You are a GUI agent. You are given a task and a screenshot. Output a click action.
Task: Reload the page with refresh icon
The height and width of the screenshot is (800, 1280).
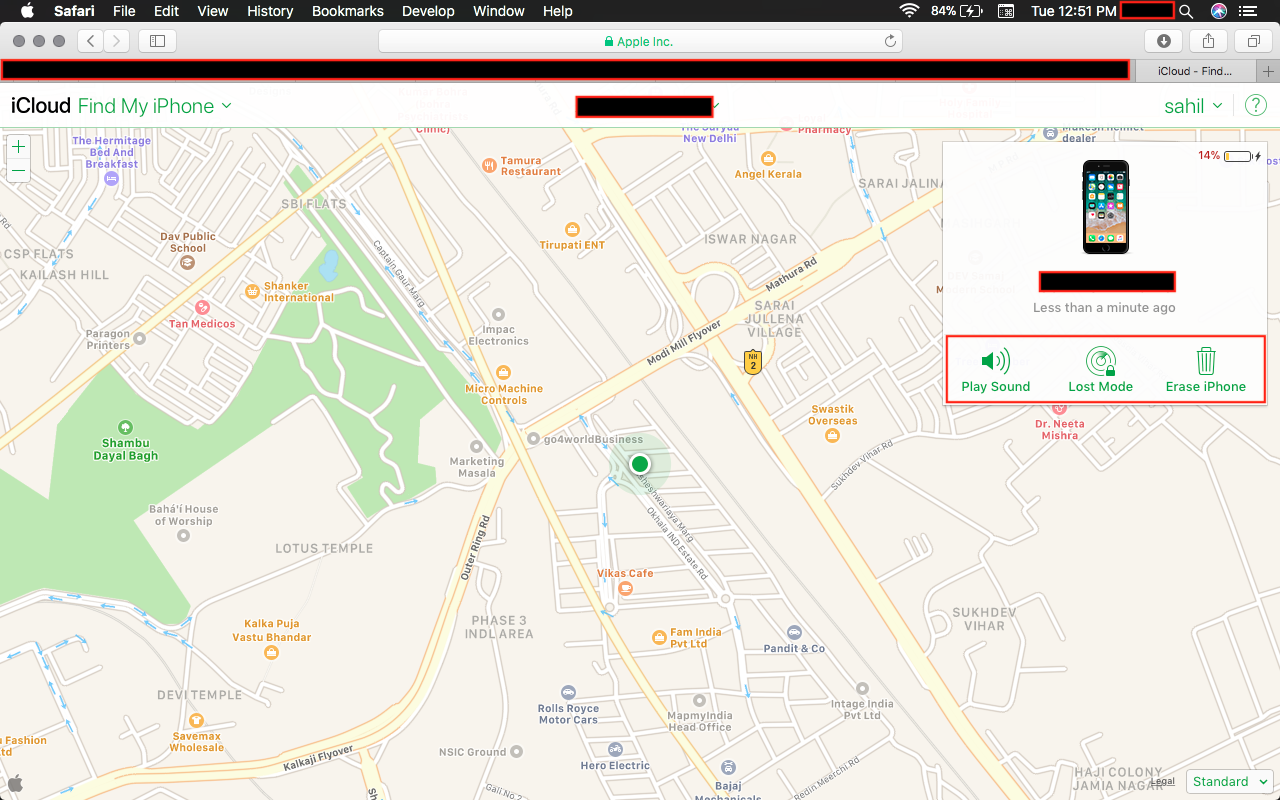click(890, 41)
